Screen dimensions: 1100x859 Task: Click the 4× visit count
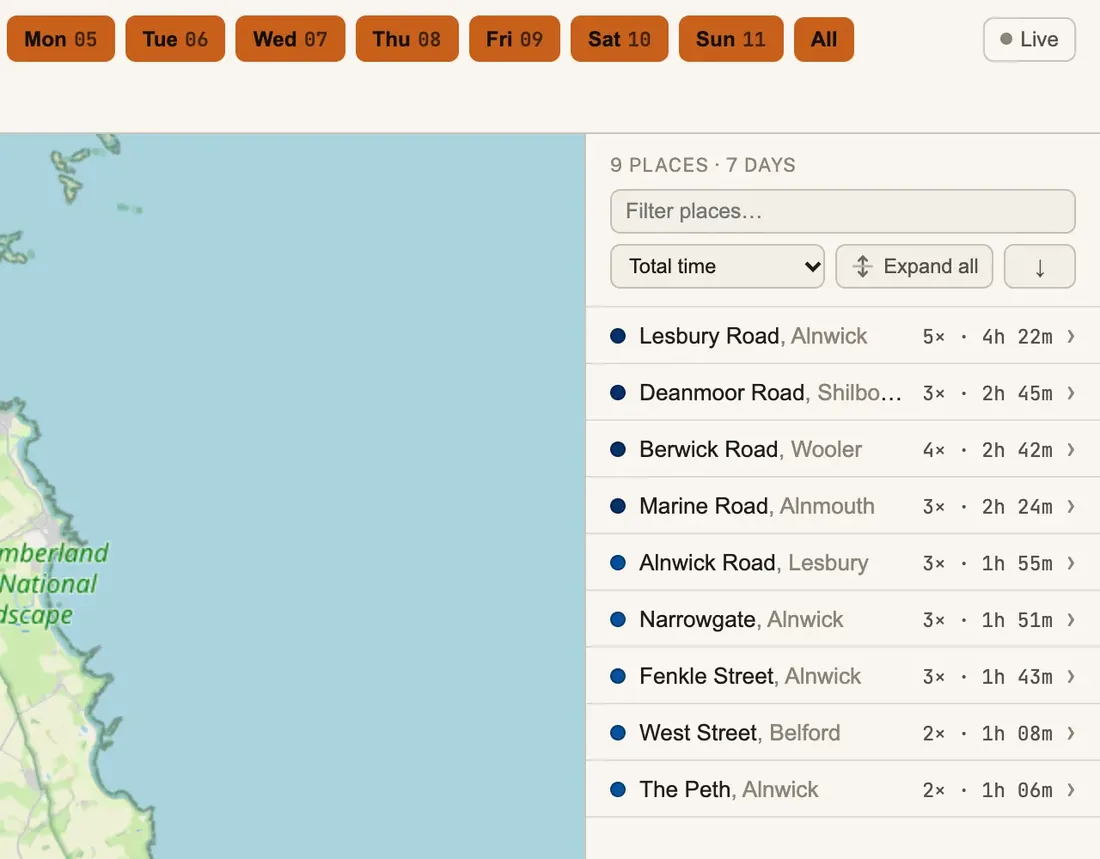click(x=934, y=451)
